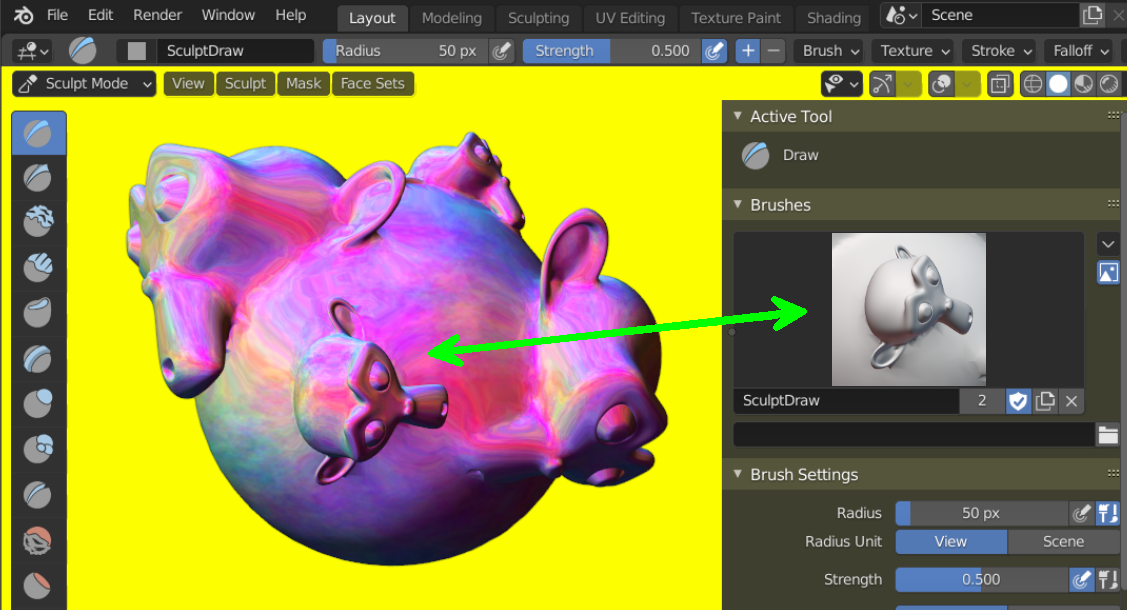1127x610 pixels.
Task: Open the viewport visibility and selectability dropdown
Action: pos(841,84)
